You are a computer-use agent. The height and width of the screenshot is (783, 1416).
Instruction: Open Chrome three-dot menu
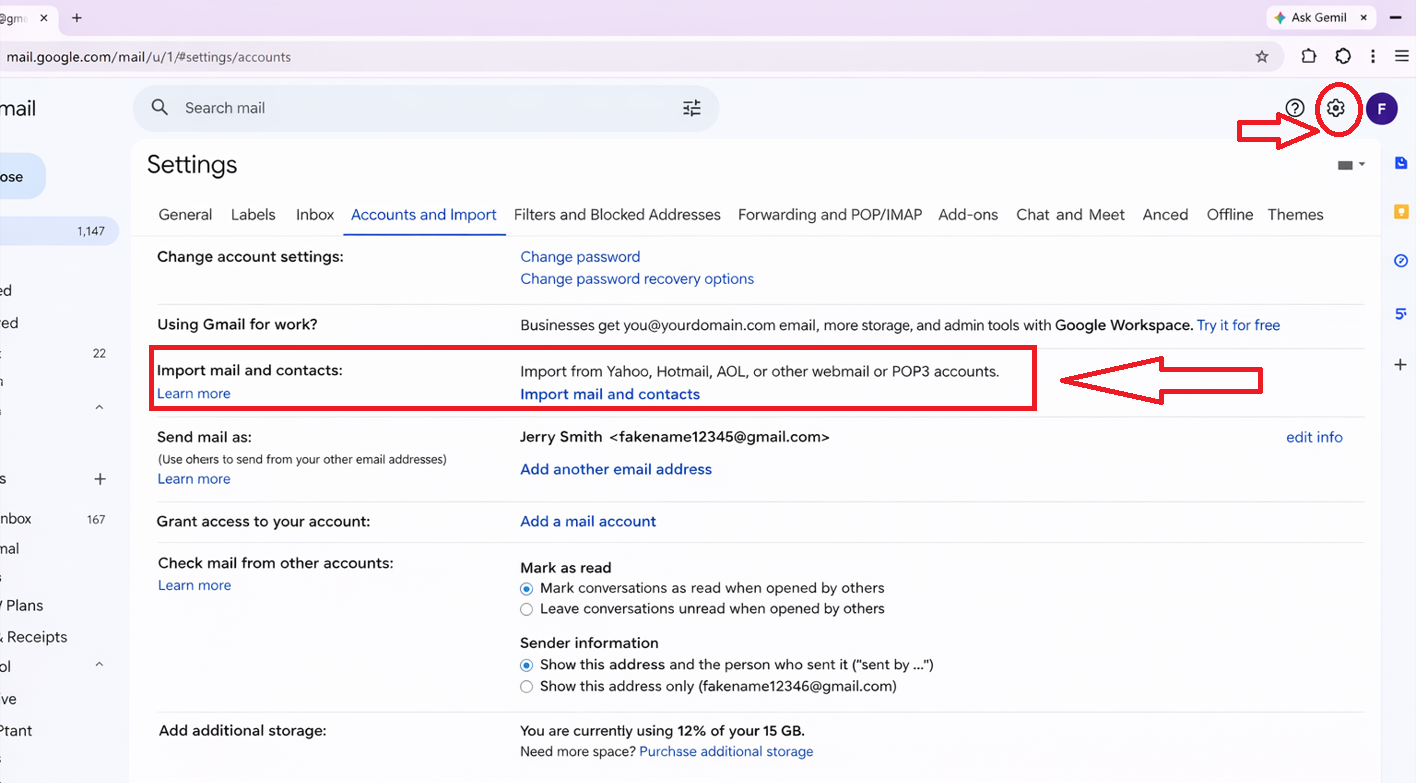pyautogui.click(x=1373, y=57)
